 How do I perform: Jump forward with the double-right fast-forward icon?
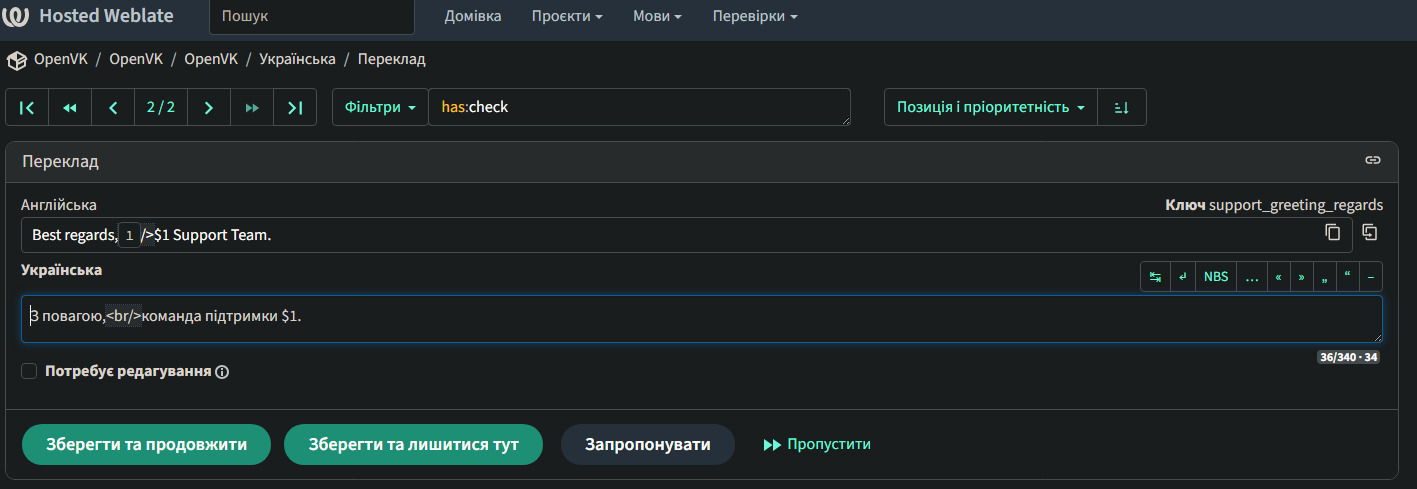click(x=252, y=107)
